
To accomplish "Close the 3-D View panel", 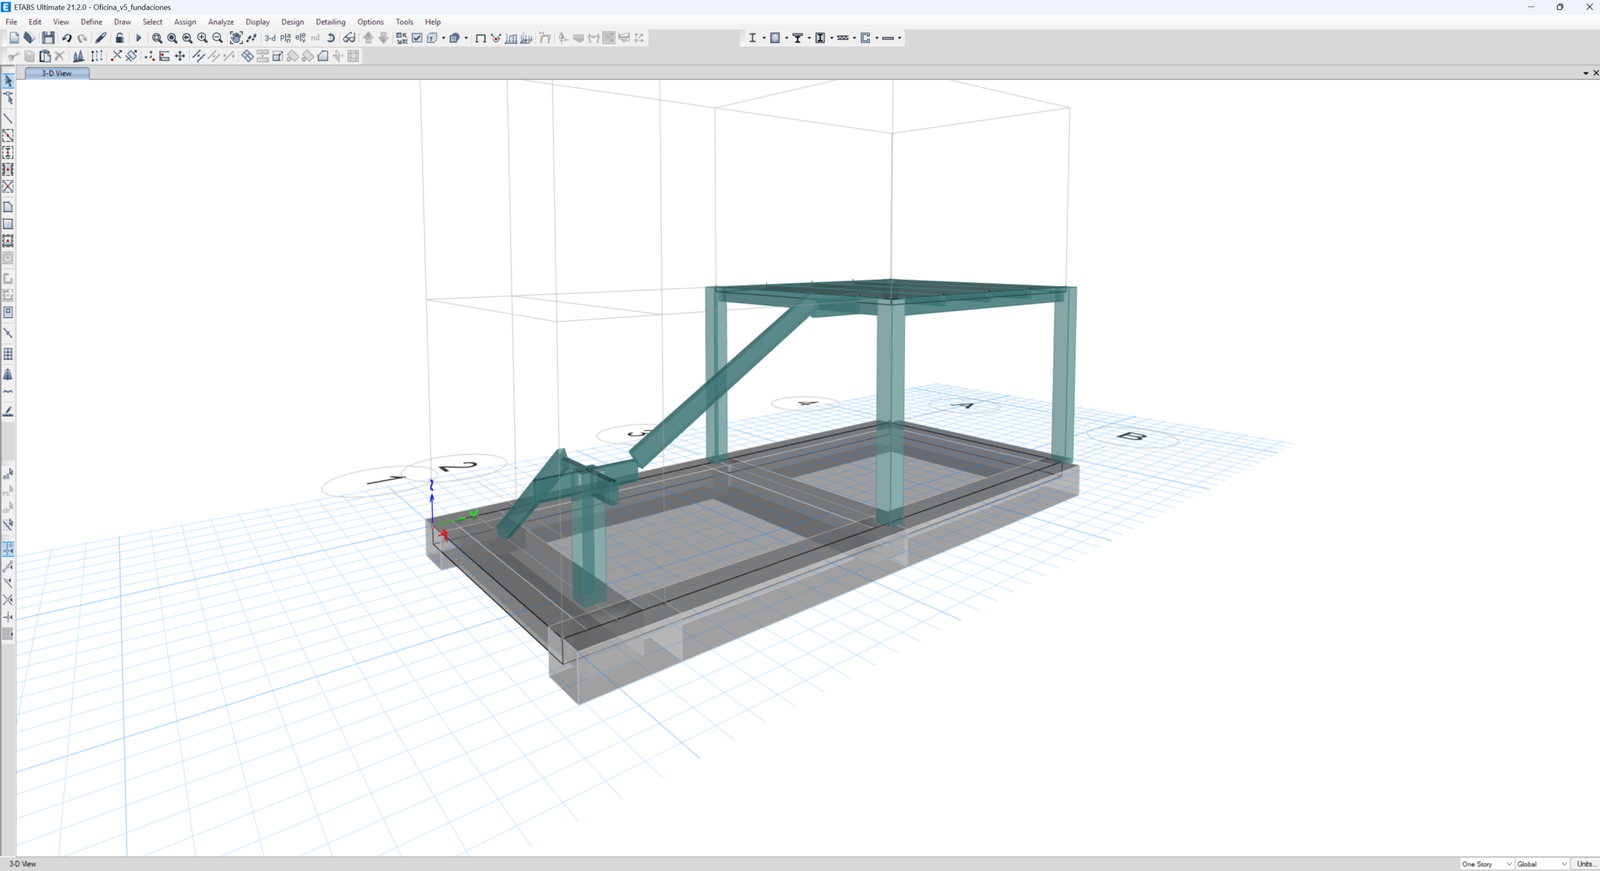I will (1595, 73).
